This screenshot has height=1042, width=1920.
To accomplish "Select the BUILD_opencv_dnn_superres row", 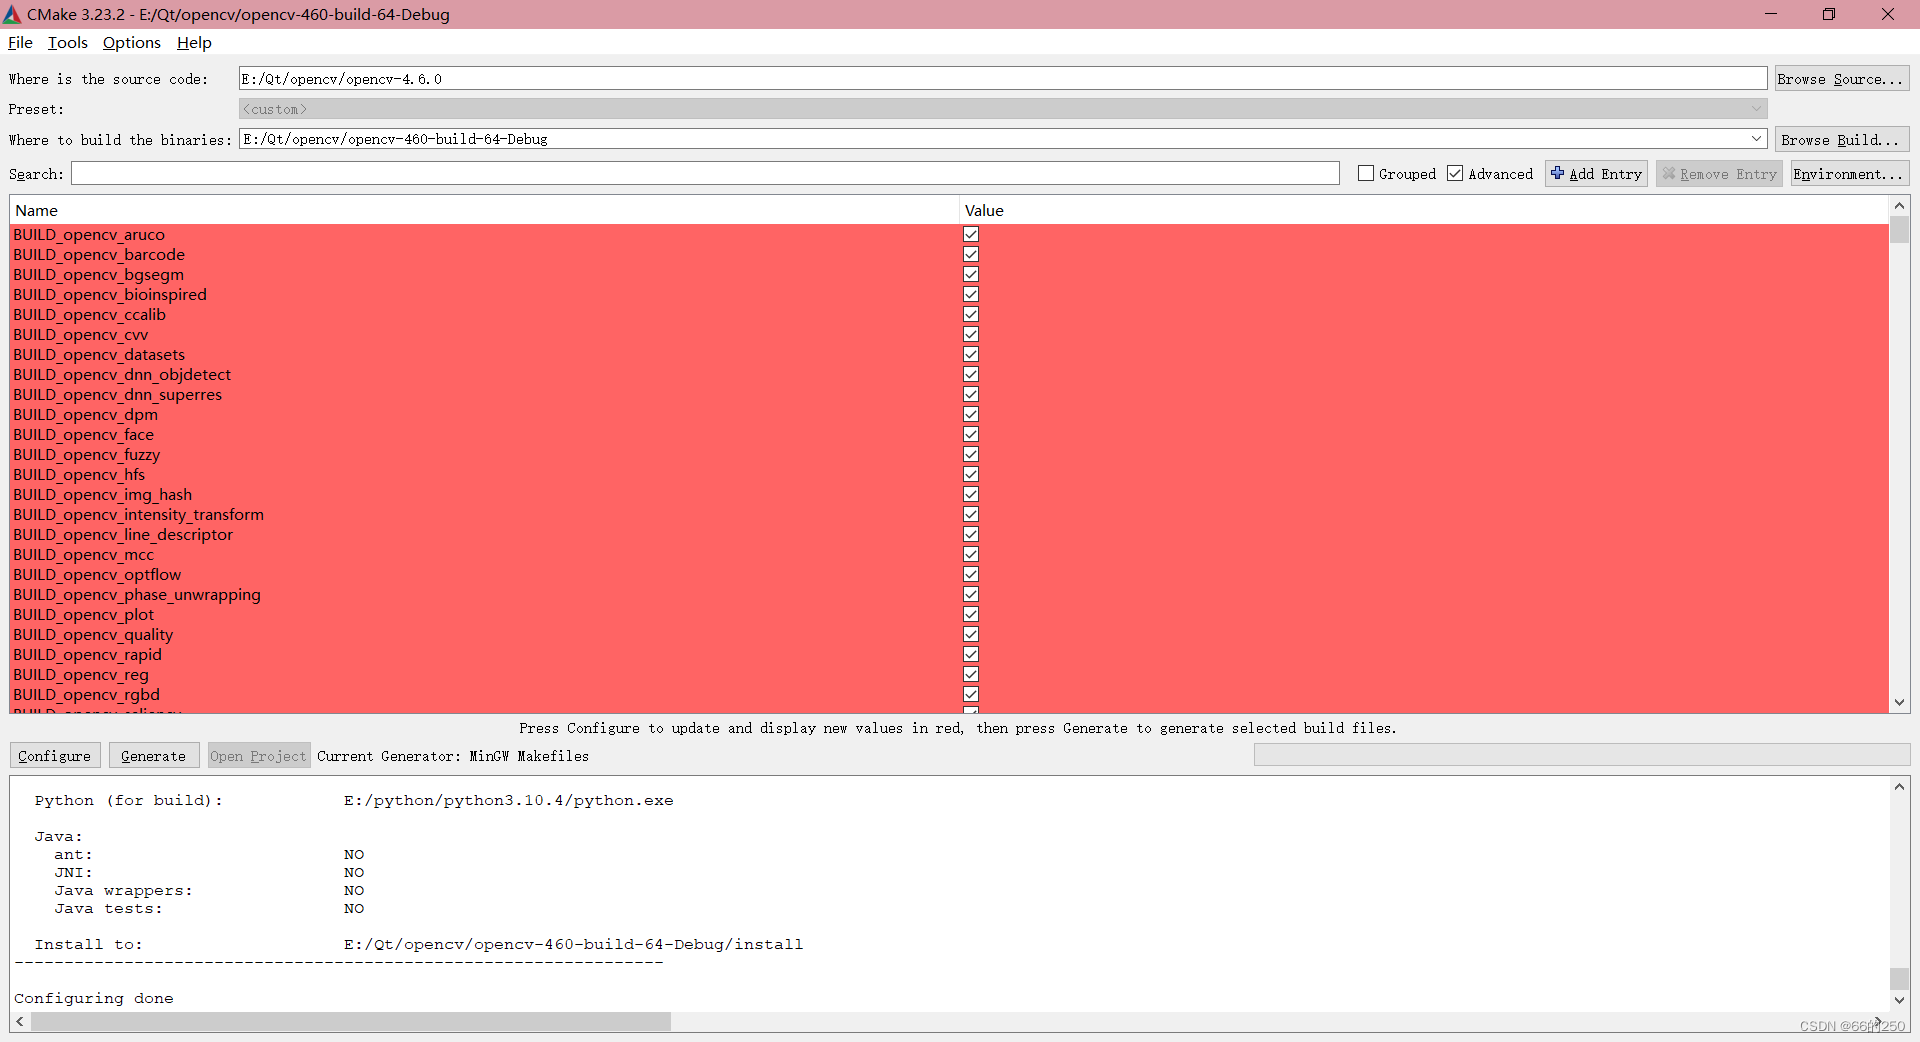I will pos(949,394).
